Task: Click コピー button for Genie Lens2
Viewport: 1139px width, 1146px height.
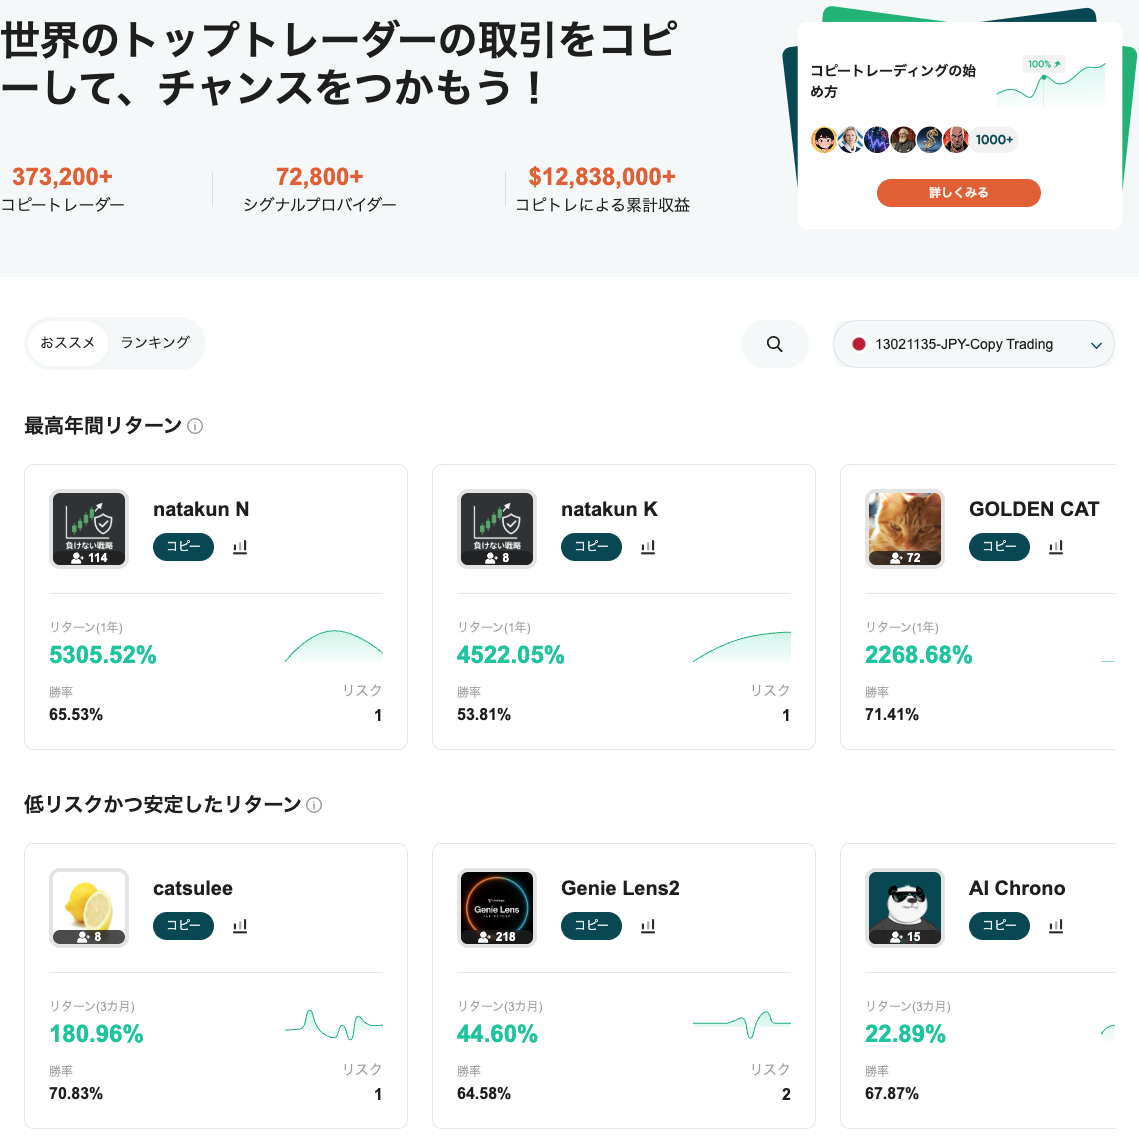Action: coord(591,926)
